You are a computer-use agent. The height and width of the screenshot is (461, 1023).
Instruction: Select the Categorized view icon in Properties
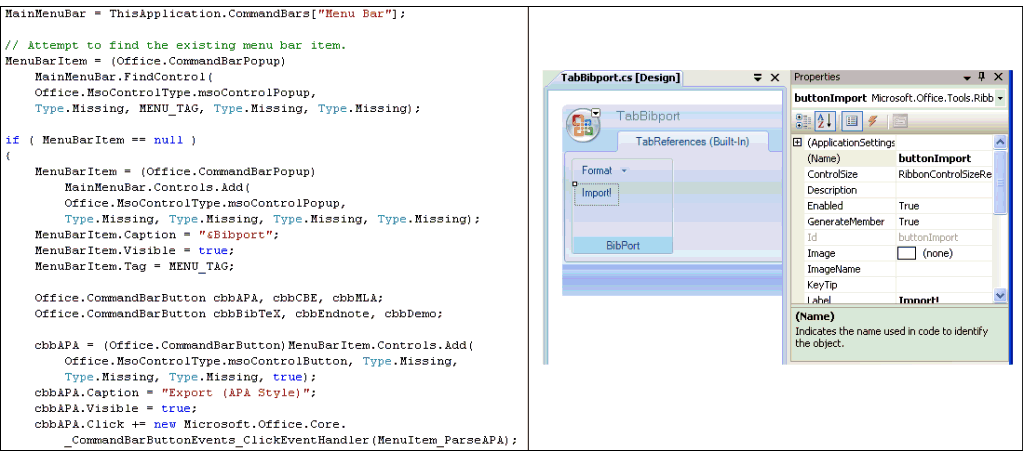802,121
